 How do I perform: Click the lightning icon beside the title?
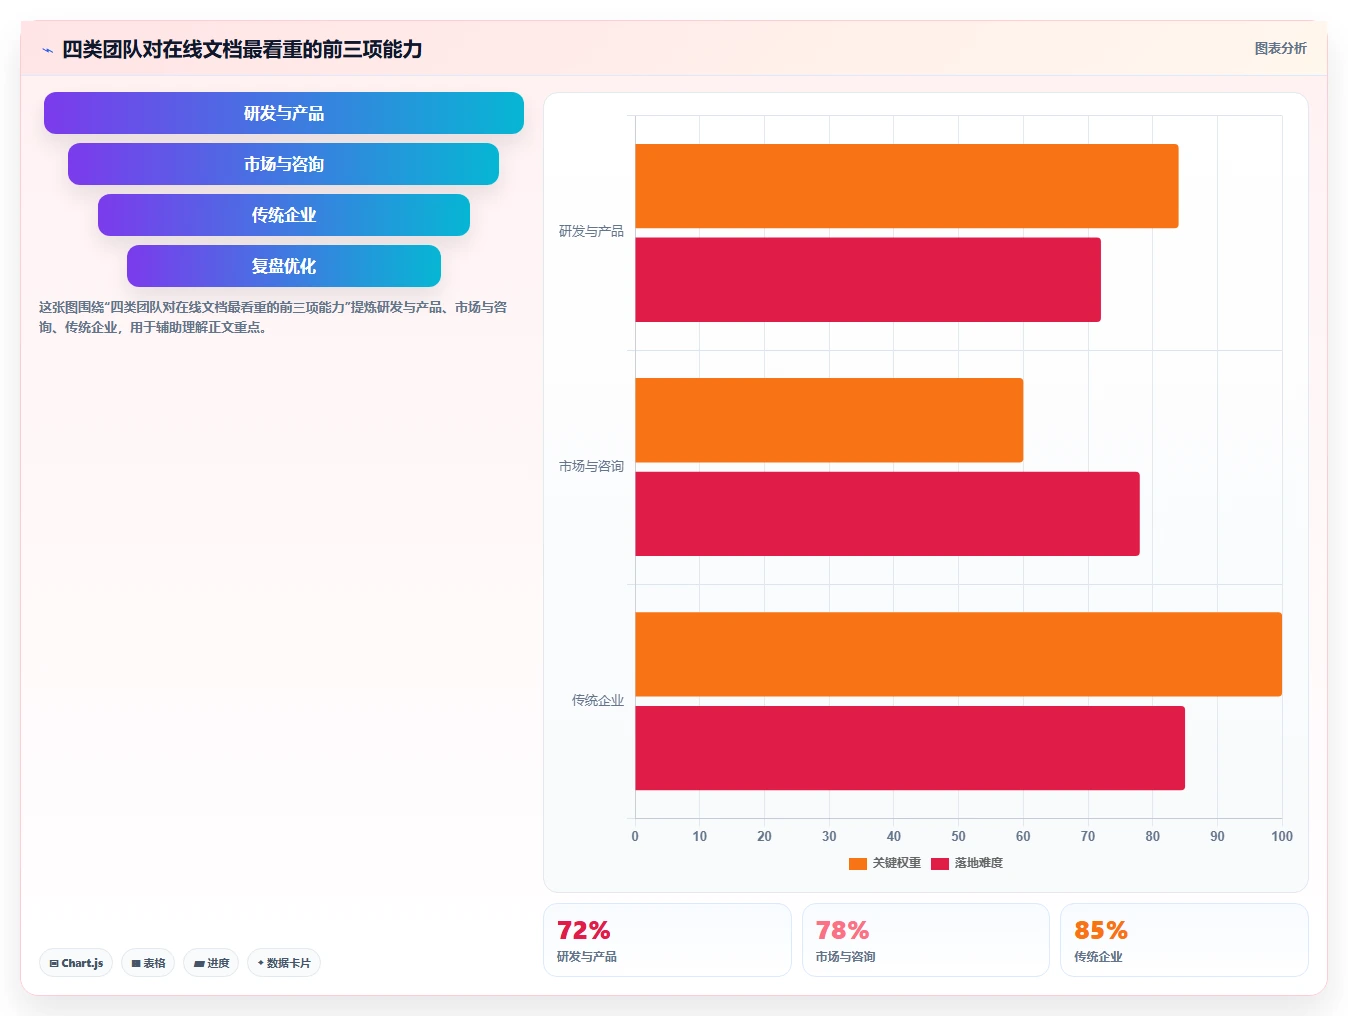[x=47, y=50]
